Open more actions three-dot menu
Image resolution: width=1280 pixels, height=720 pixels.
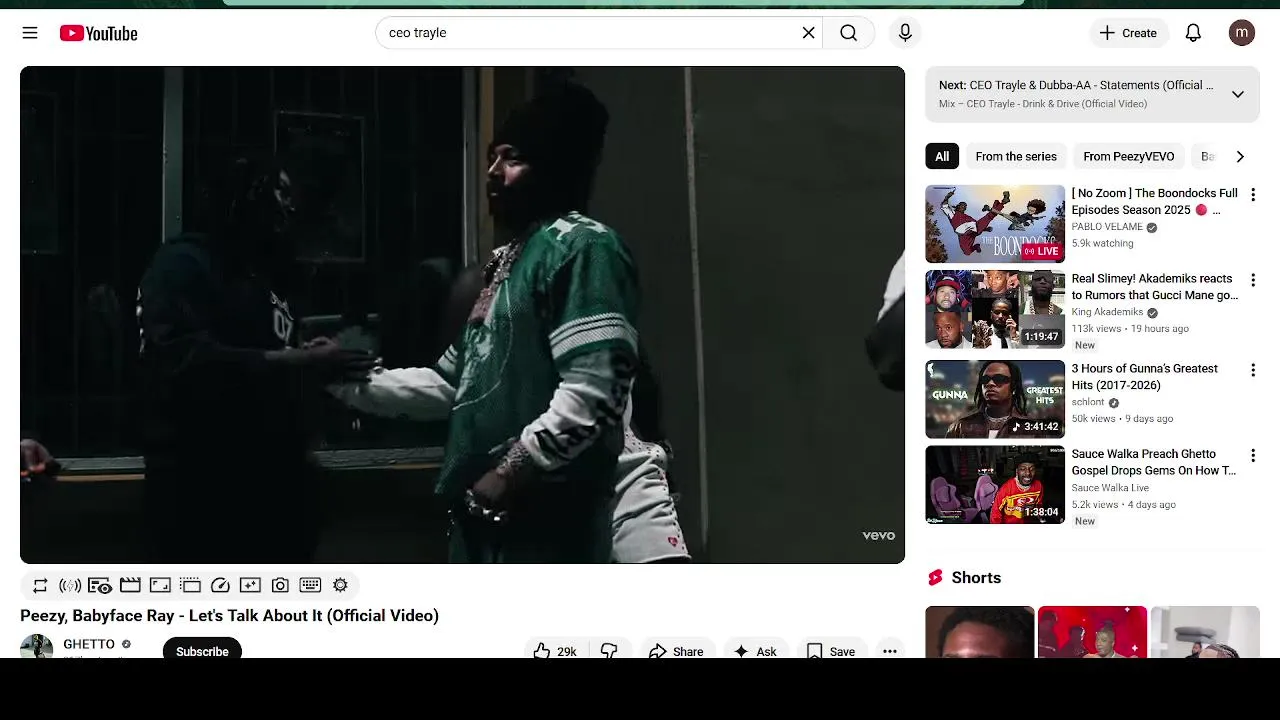pyautogui.click(x=889, y=651)
